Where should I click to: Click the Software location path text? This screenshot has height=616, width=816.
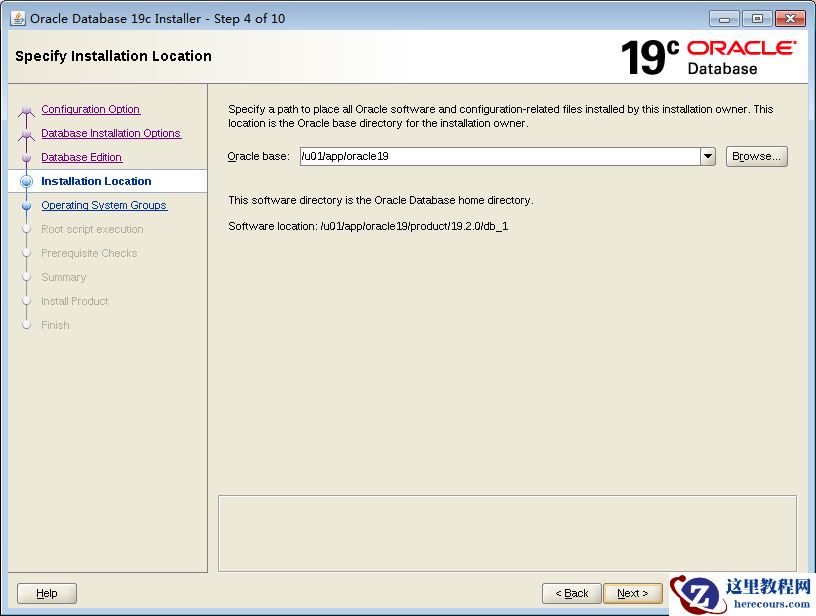pos(414,226)
